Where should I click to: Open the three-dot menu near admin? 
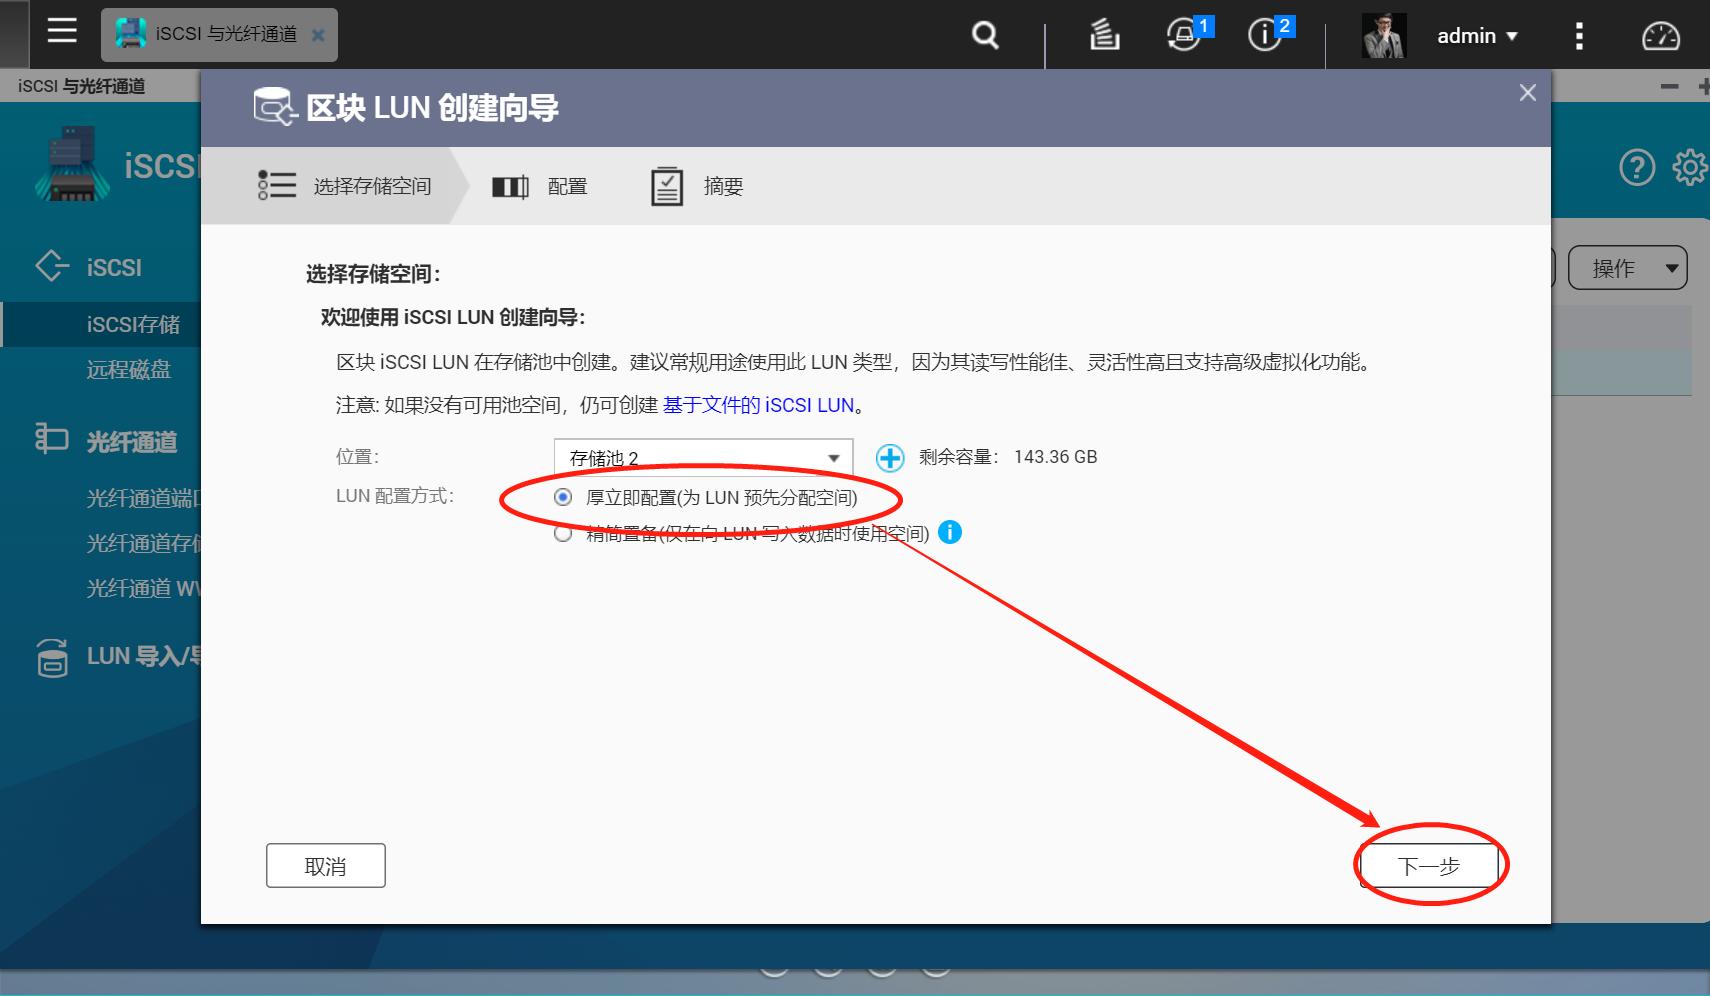[1578, 35]
